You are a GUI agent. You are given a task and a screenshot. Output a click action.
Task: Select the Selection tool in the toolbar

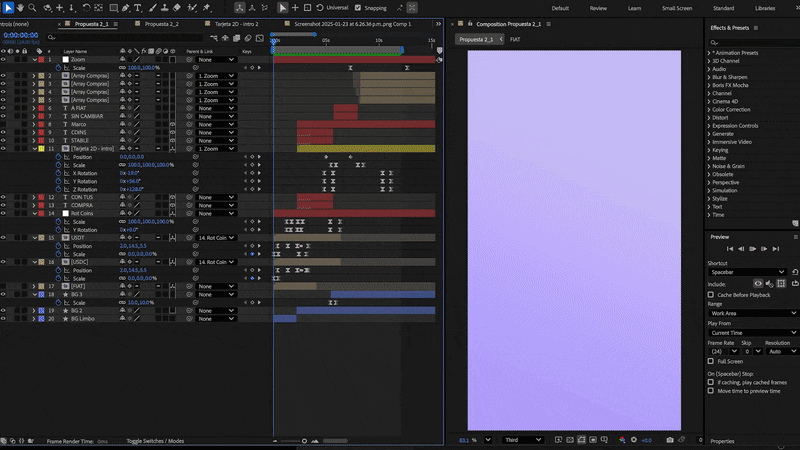click(x=8, y=8)
